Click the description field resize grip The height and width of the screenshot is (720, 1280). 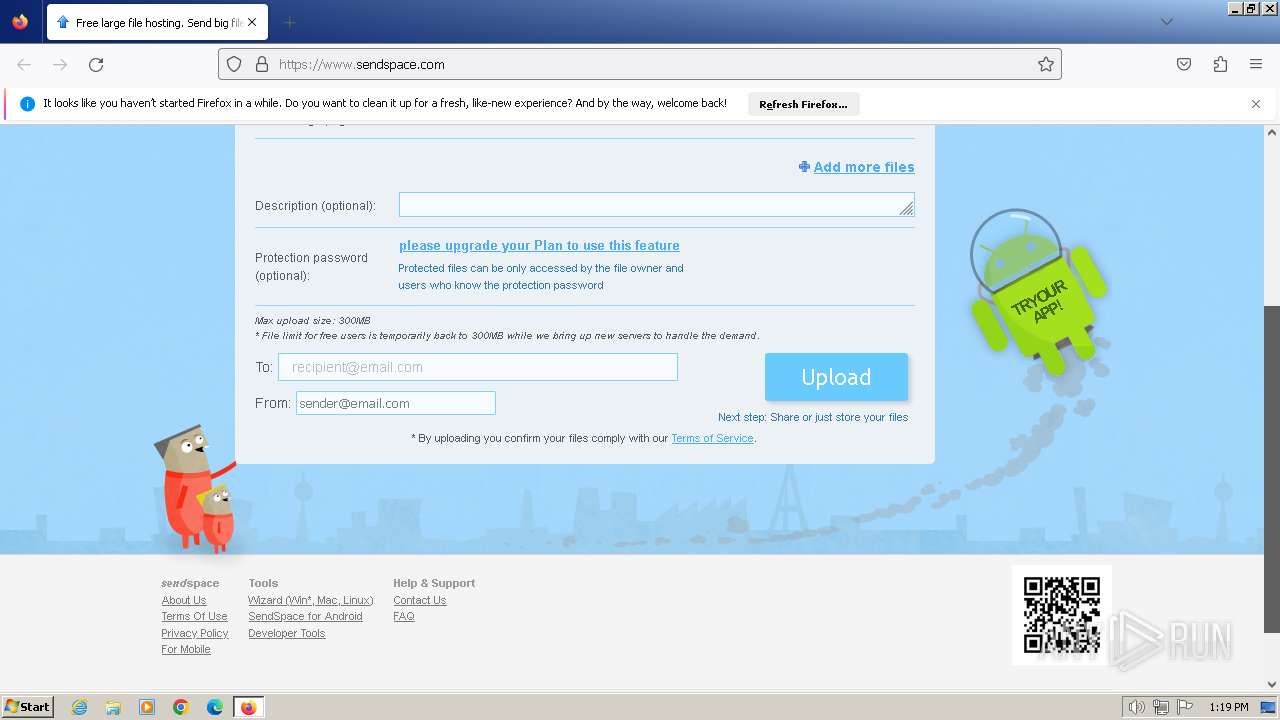(x=906, y=208)
